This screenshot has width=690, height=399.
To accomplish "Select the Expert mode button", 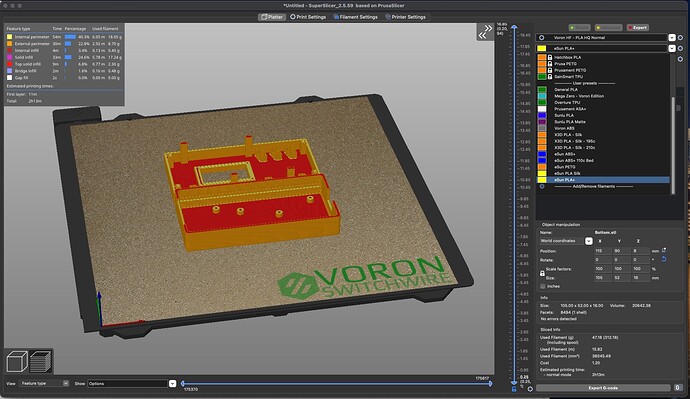I will [x=637, y=28].
